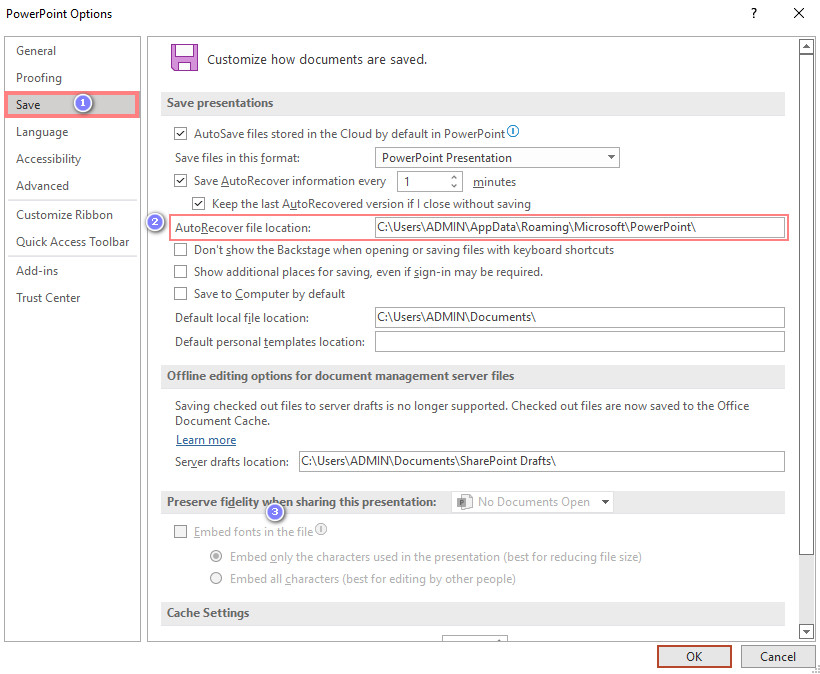Check Embed fonts in the file

[180, 532]
